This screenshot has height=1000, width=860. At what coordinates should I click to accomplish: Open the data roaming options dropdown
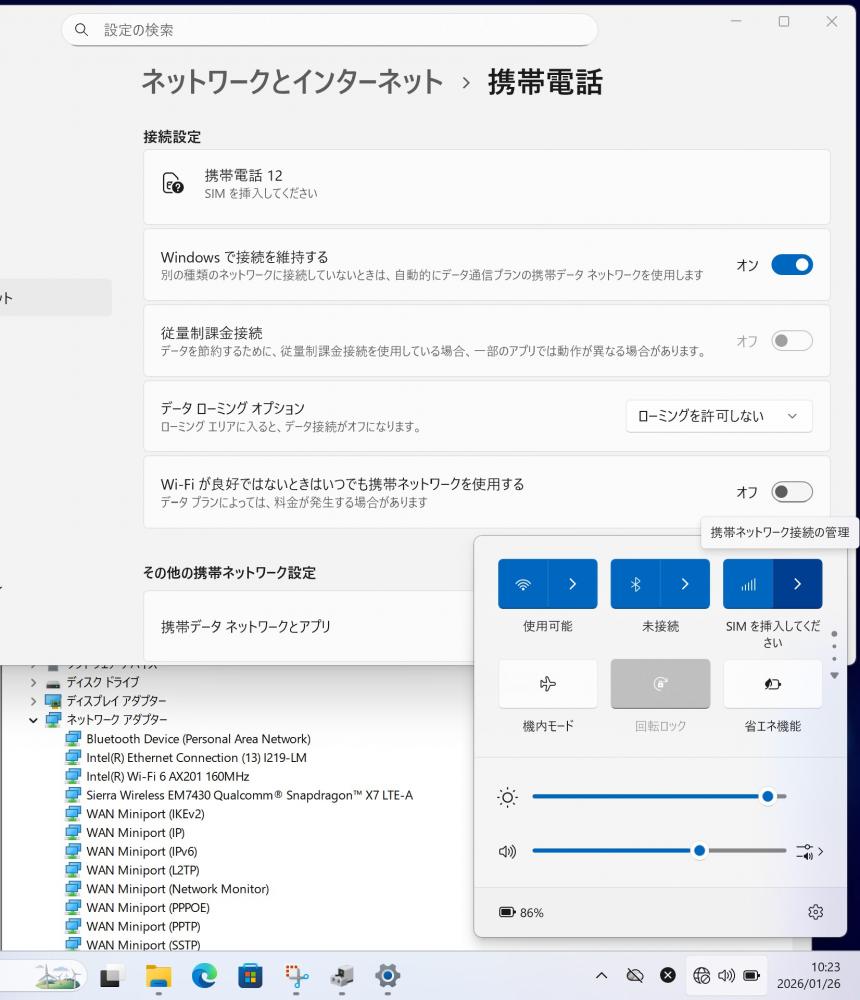(x=718, y=416)
